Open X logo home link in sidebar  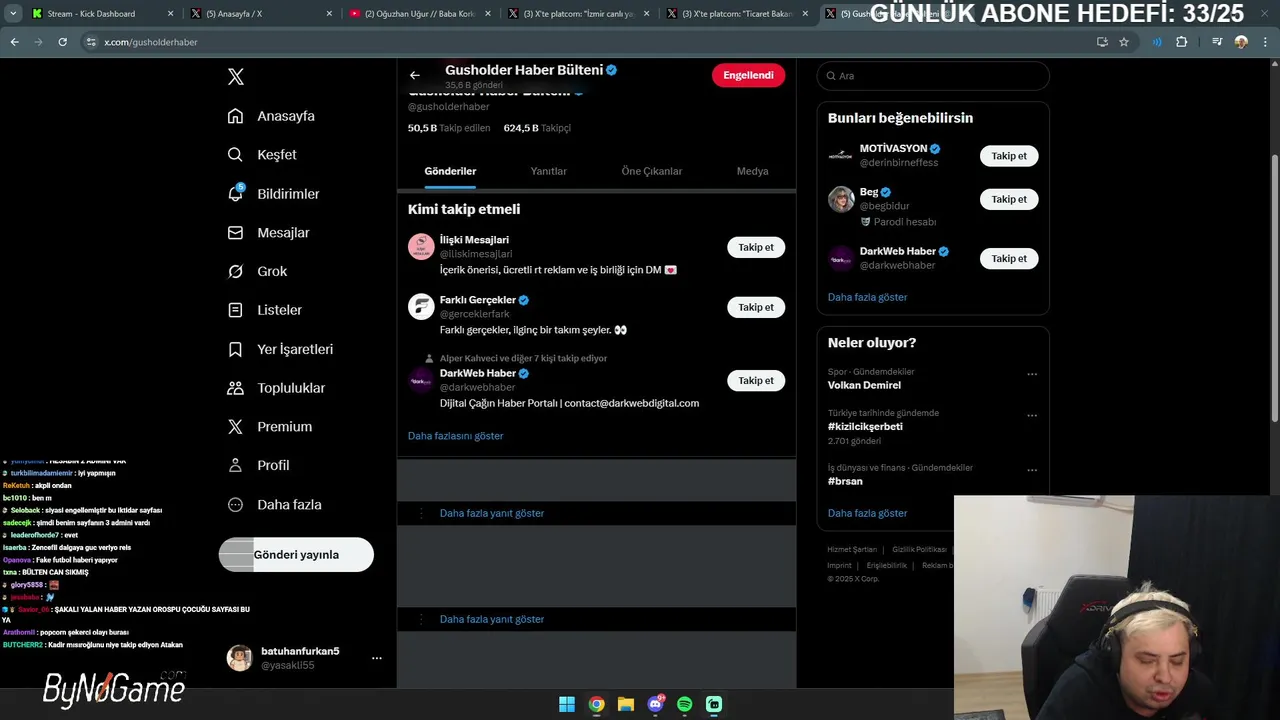click(x=236, y=77)
